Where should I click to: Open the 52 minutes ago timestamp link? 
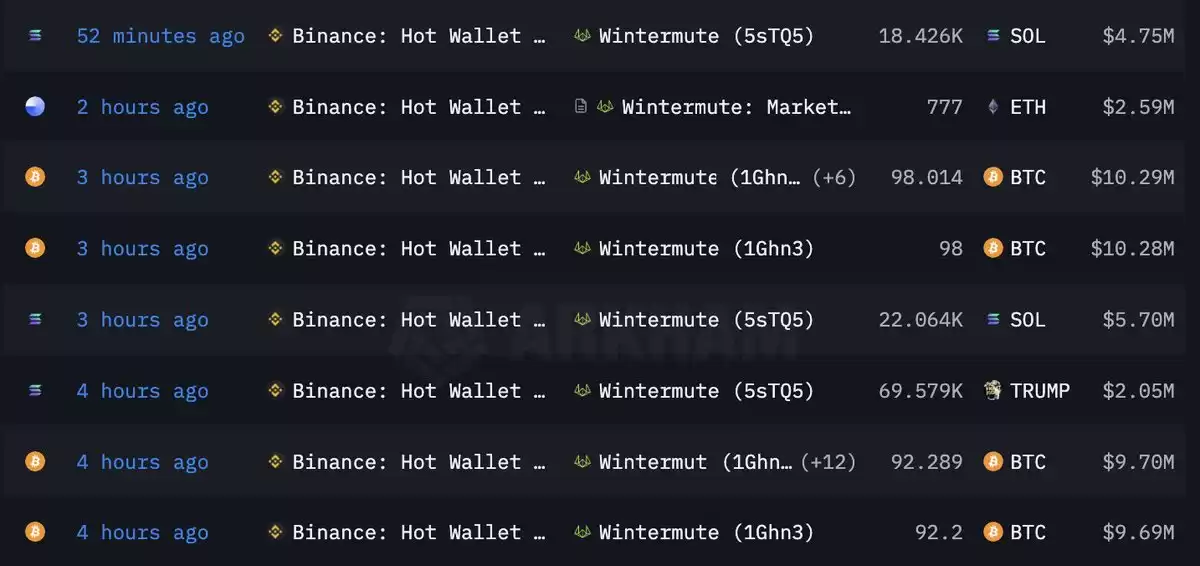[160, 36]
